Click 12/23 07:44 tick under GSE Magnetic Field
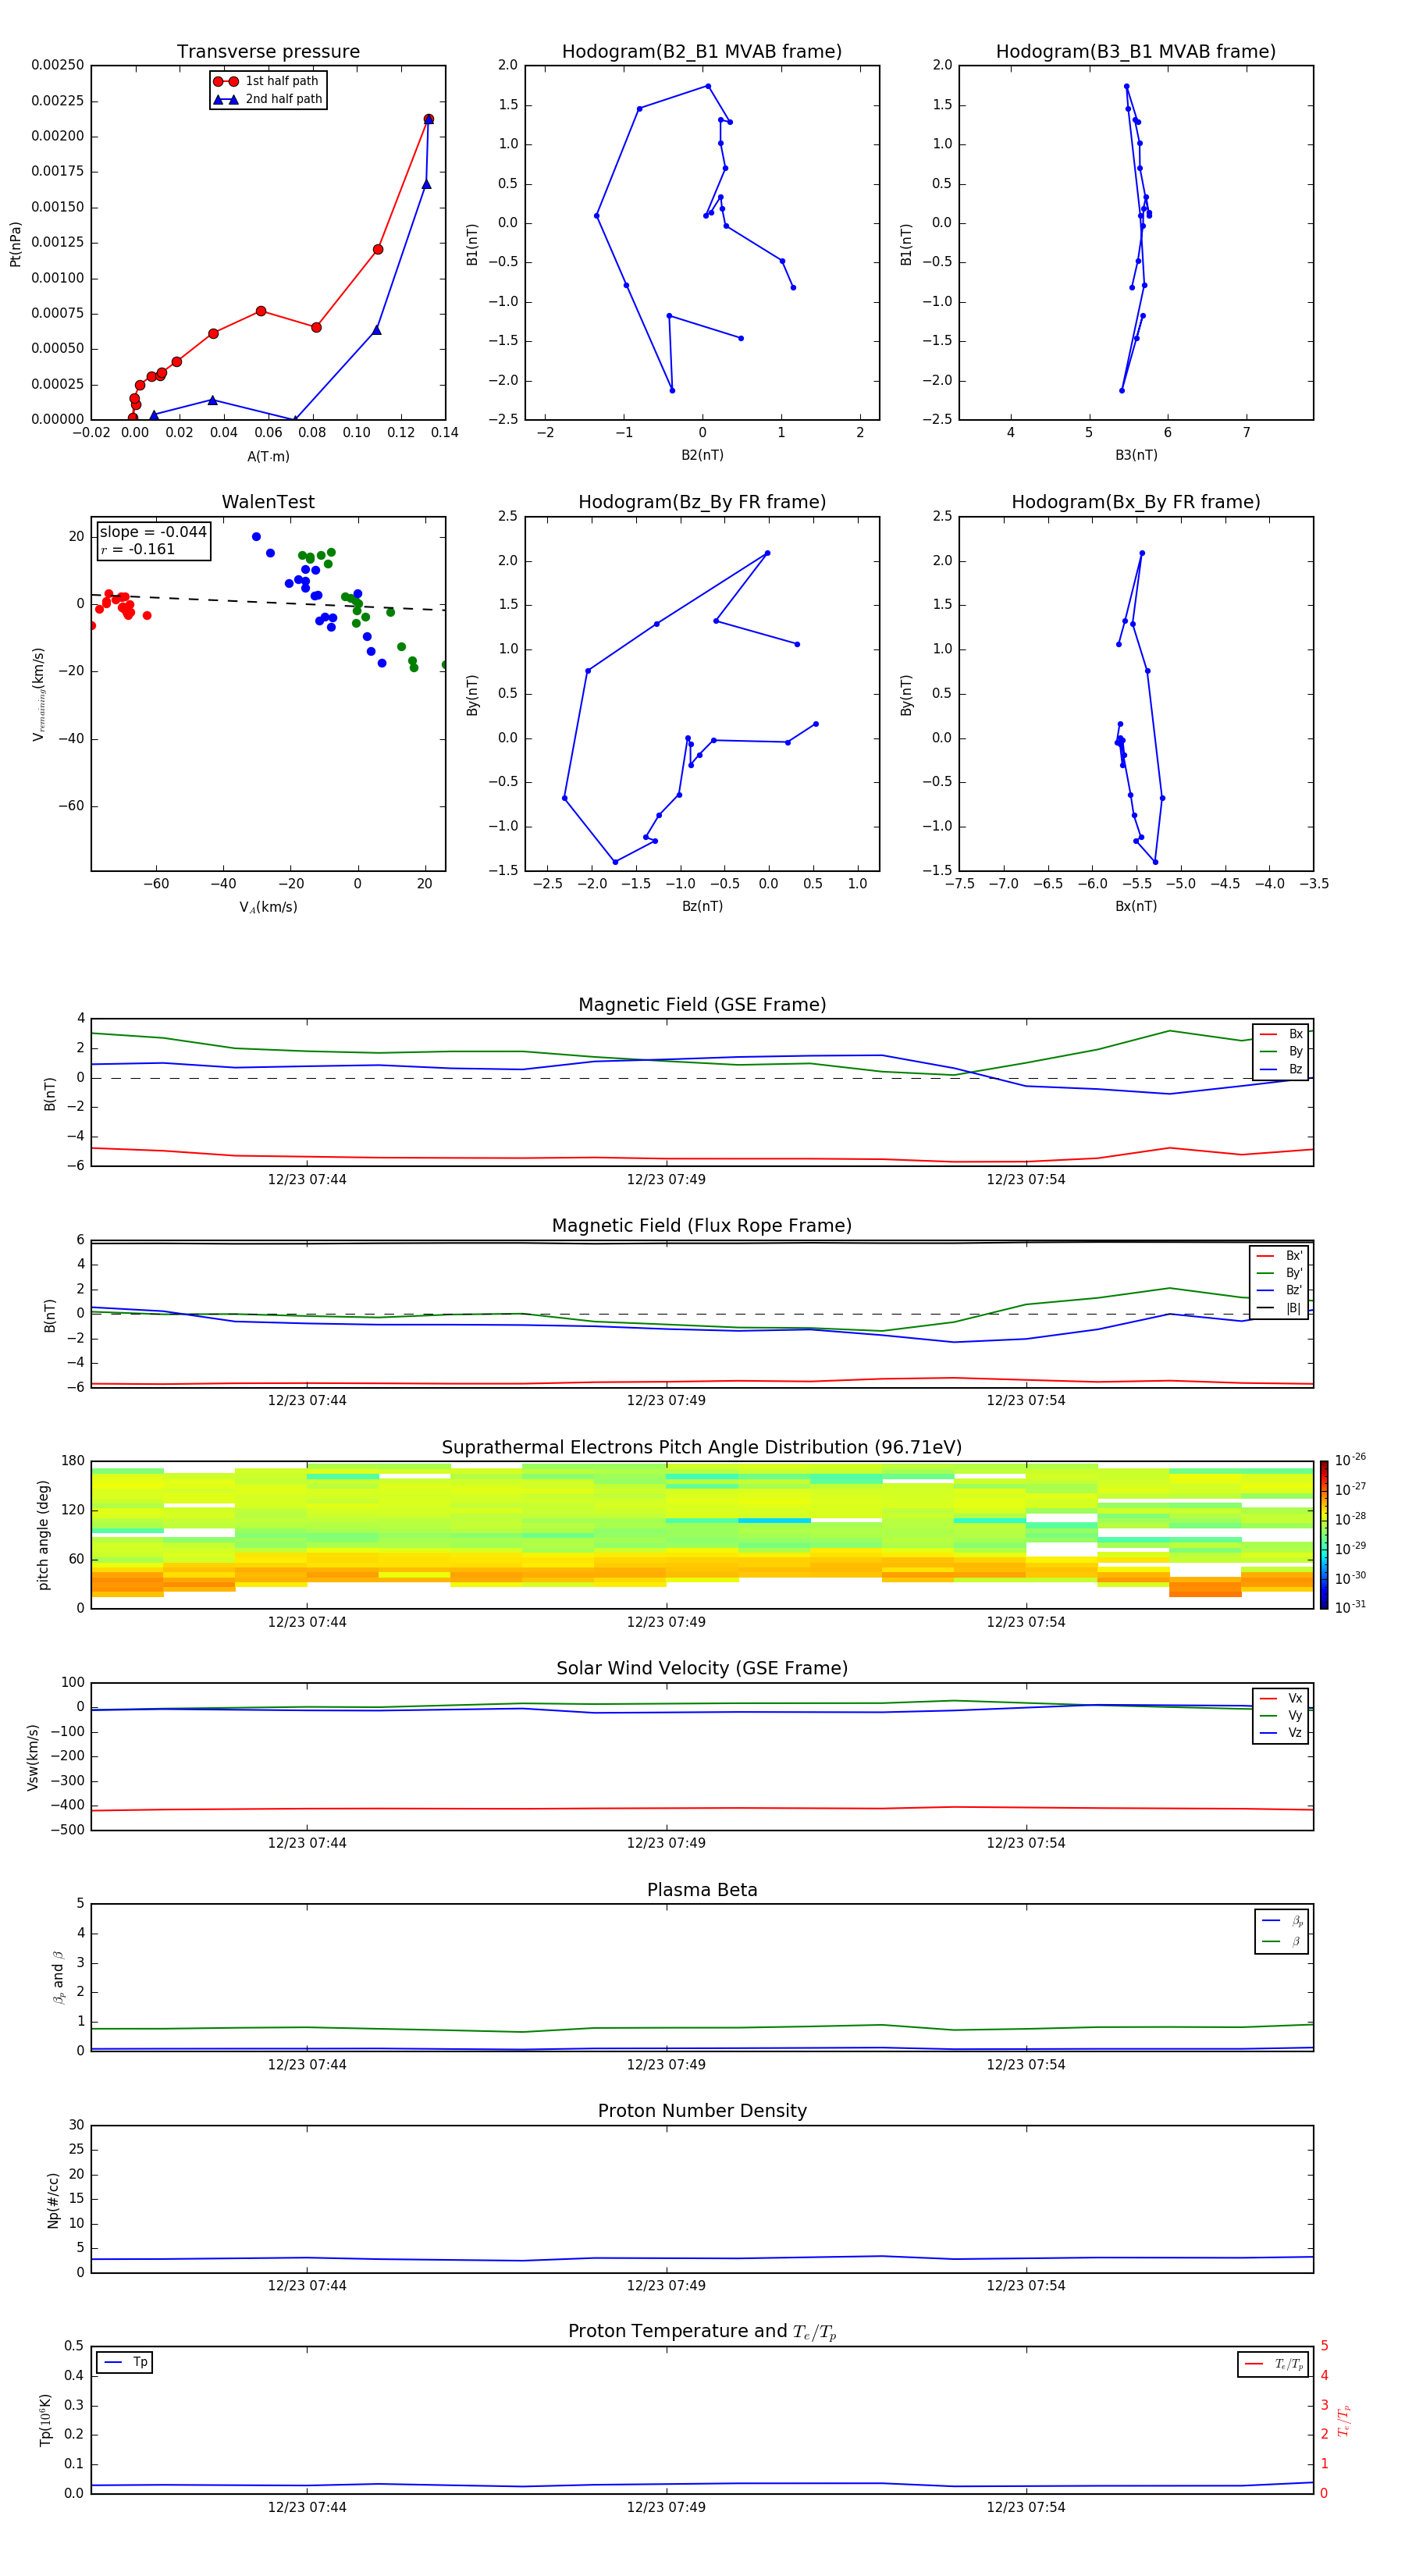 pos(307,1180)
